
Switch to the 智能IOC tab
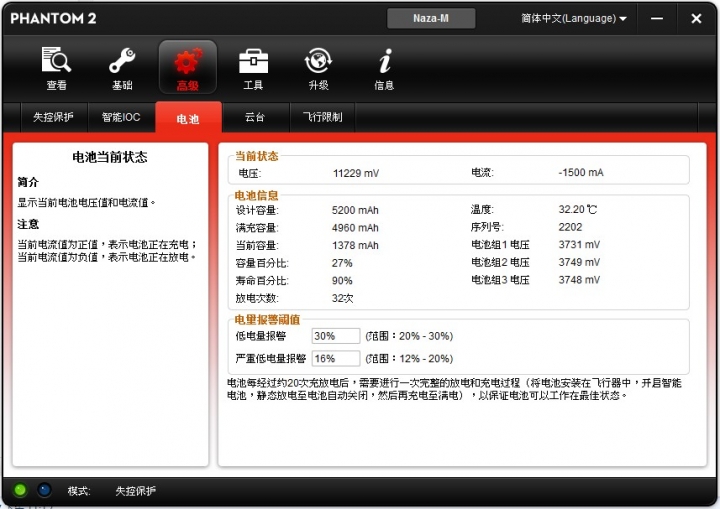pos(121,117)
